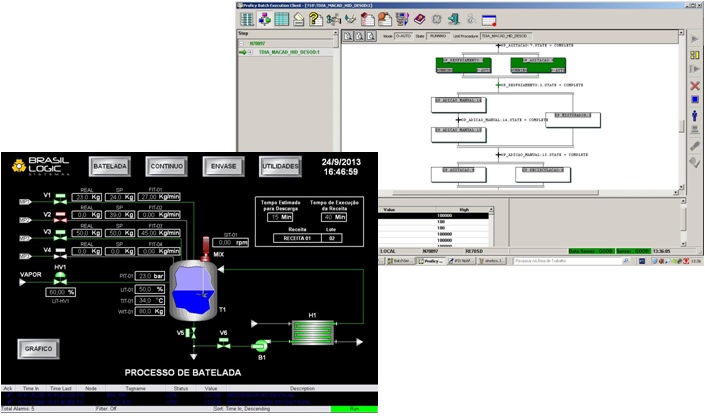Click the red X abort batch icon
This screenshot has height=416, width=705.
tap(694, 86)
